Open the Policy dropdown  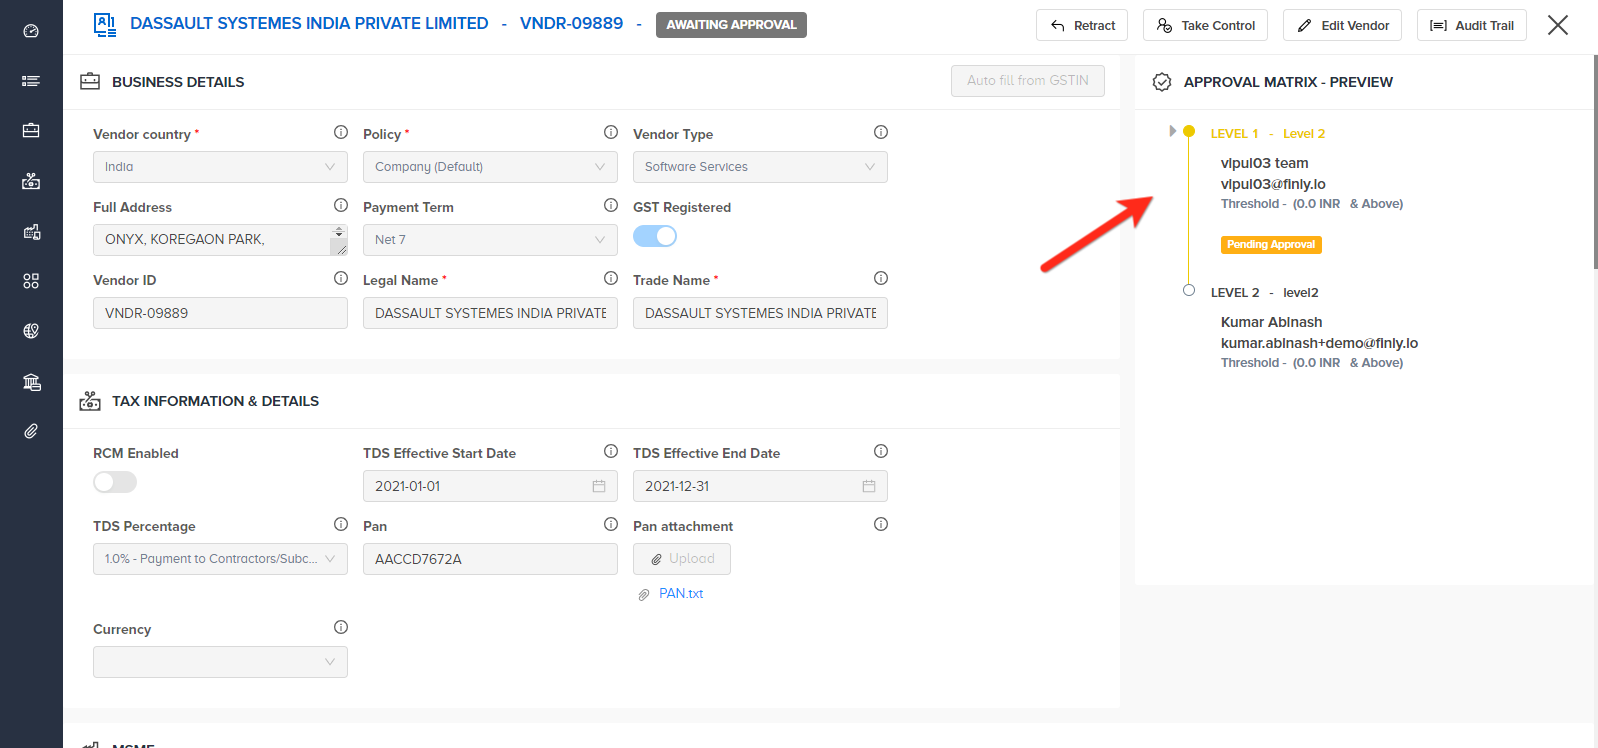490,167
